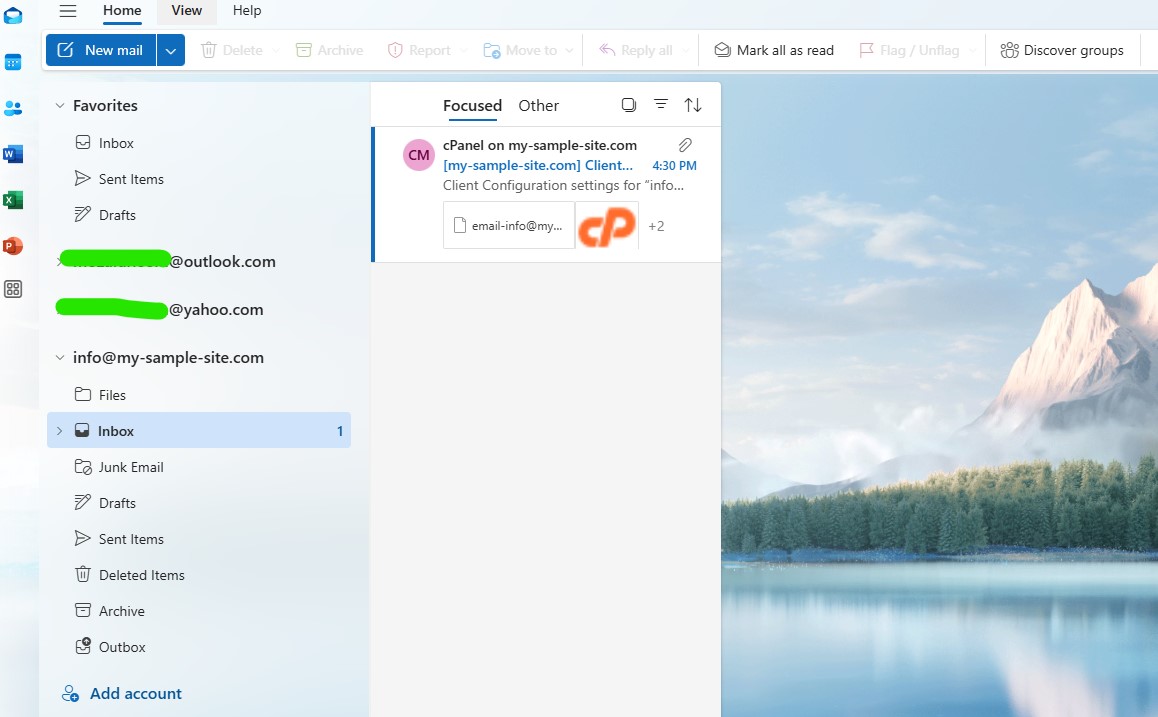Image resolution: width=1158 pixels, height=717 pixels.
Task: Open the Junk Email folder
Action: pyautogui.click(x=130, y=467)
